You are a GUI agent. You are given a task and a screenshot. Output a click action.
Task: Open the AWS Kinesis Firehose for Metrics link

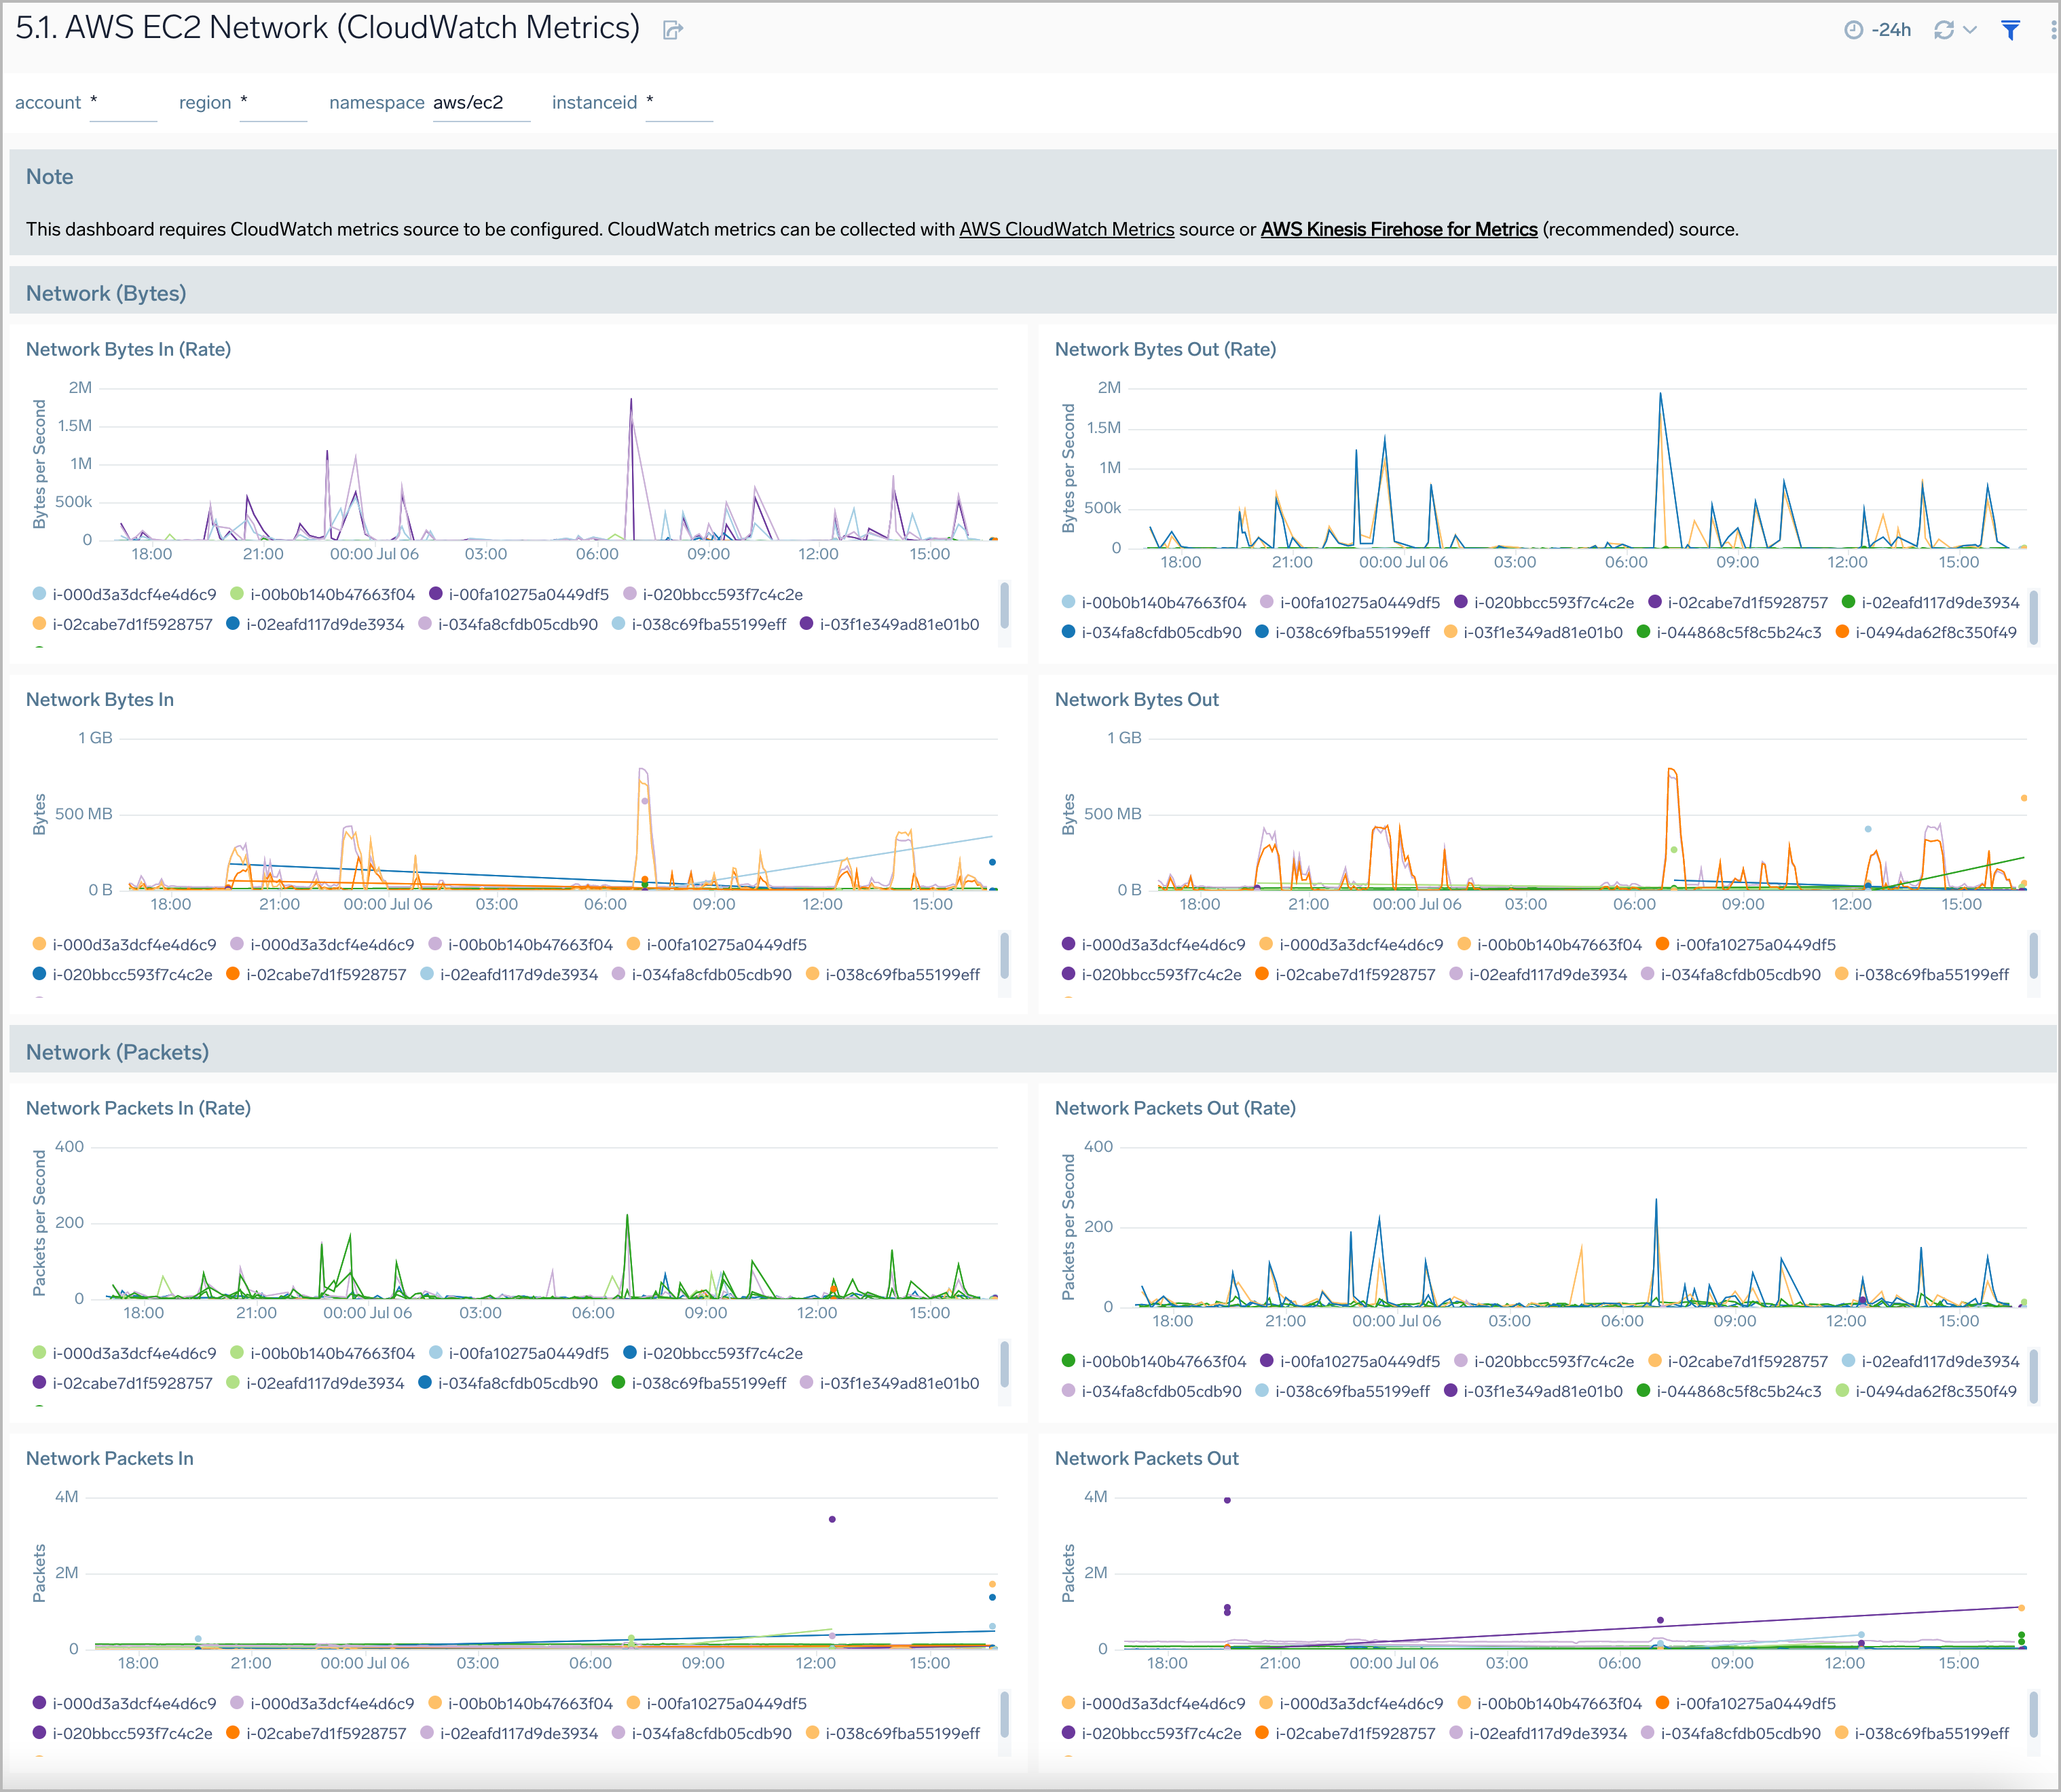1398,229
